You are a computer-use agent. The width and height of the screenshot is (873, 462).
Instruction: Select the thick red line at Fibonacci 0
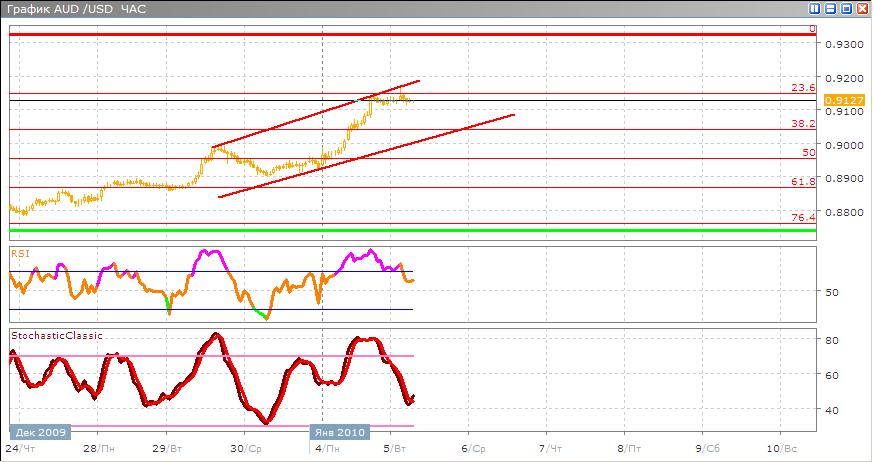point(400,34)
